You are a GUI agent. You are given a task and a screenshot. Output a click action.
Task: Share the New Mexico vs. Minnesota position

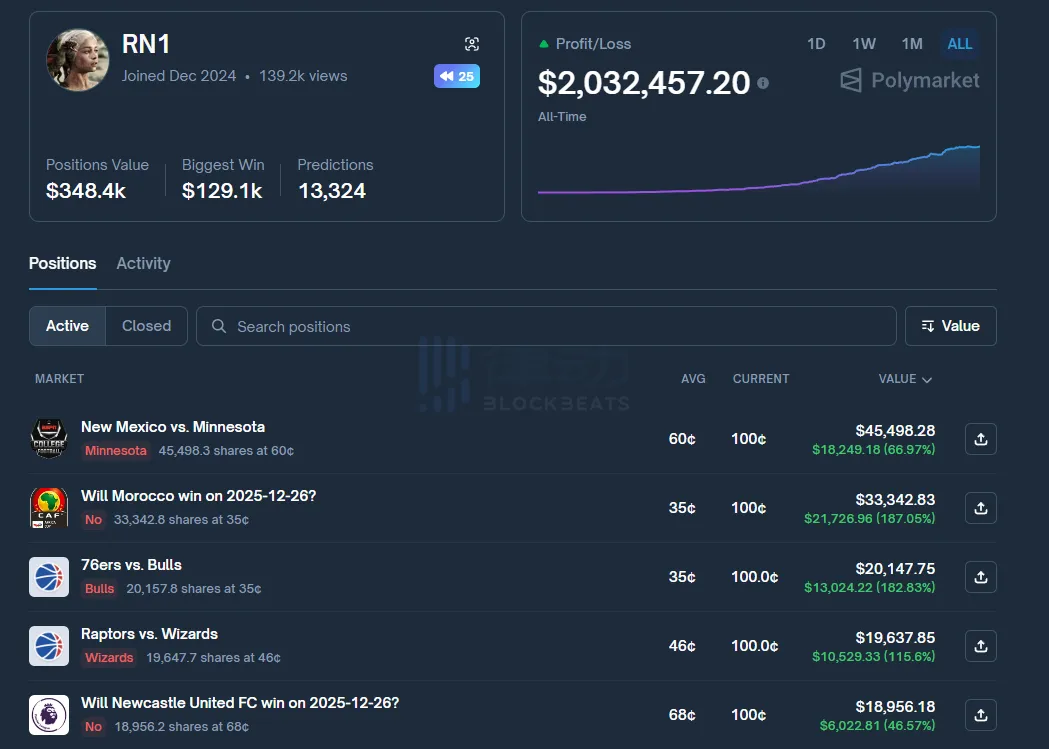(x=980, y=439)
